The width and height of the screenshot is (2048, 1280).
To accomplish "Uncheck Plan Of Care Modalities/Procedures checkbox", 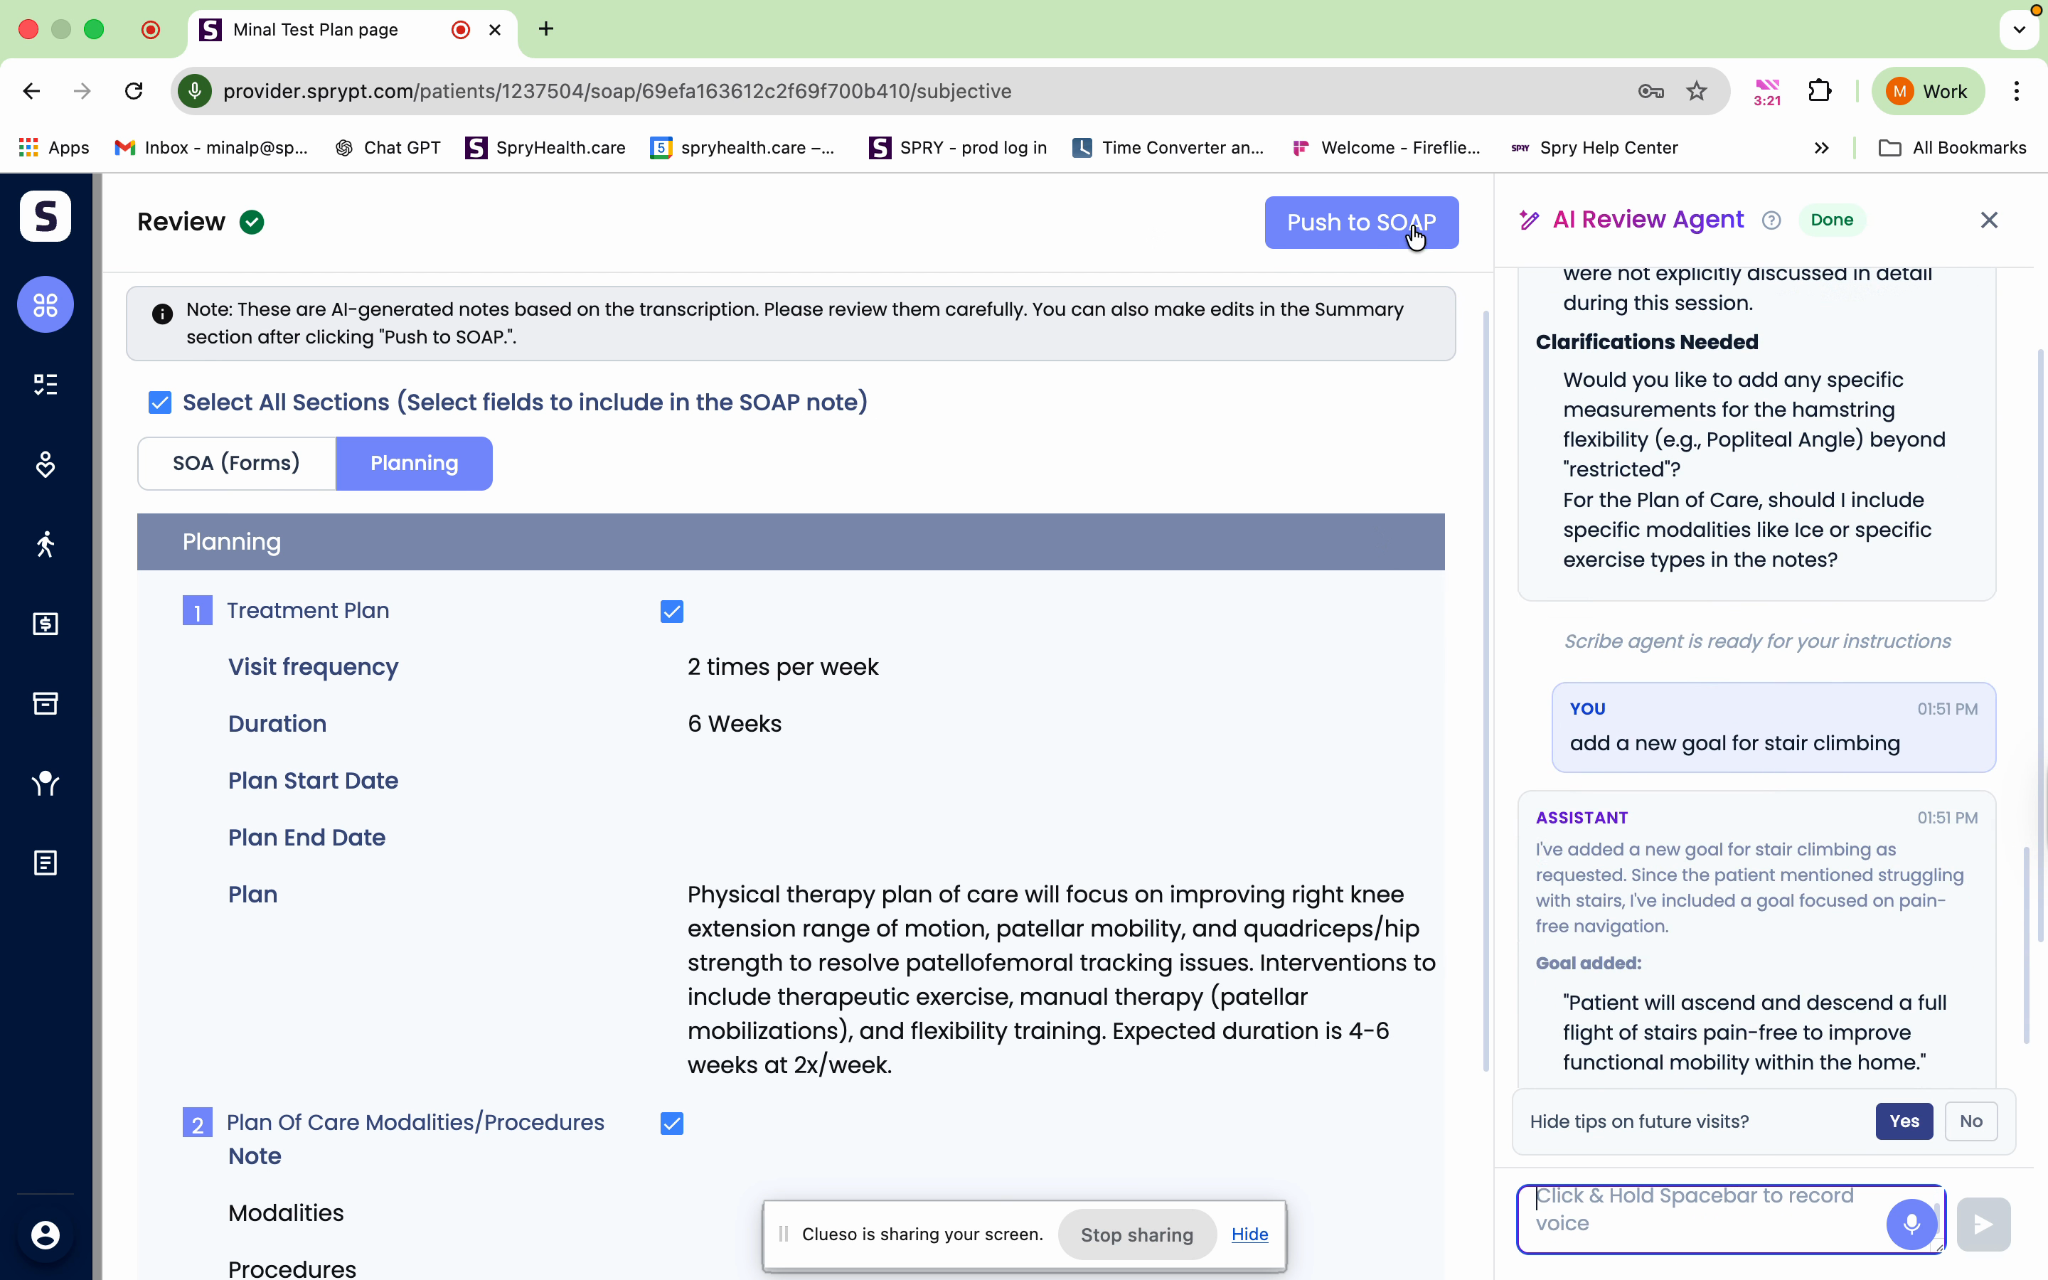I will [672, 1123].
